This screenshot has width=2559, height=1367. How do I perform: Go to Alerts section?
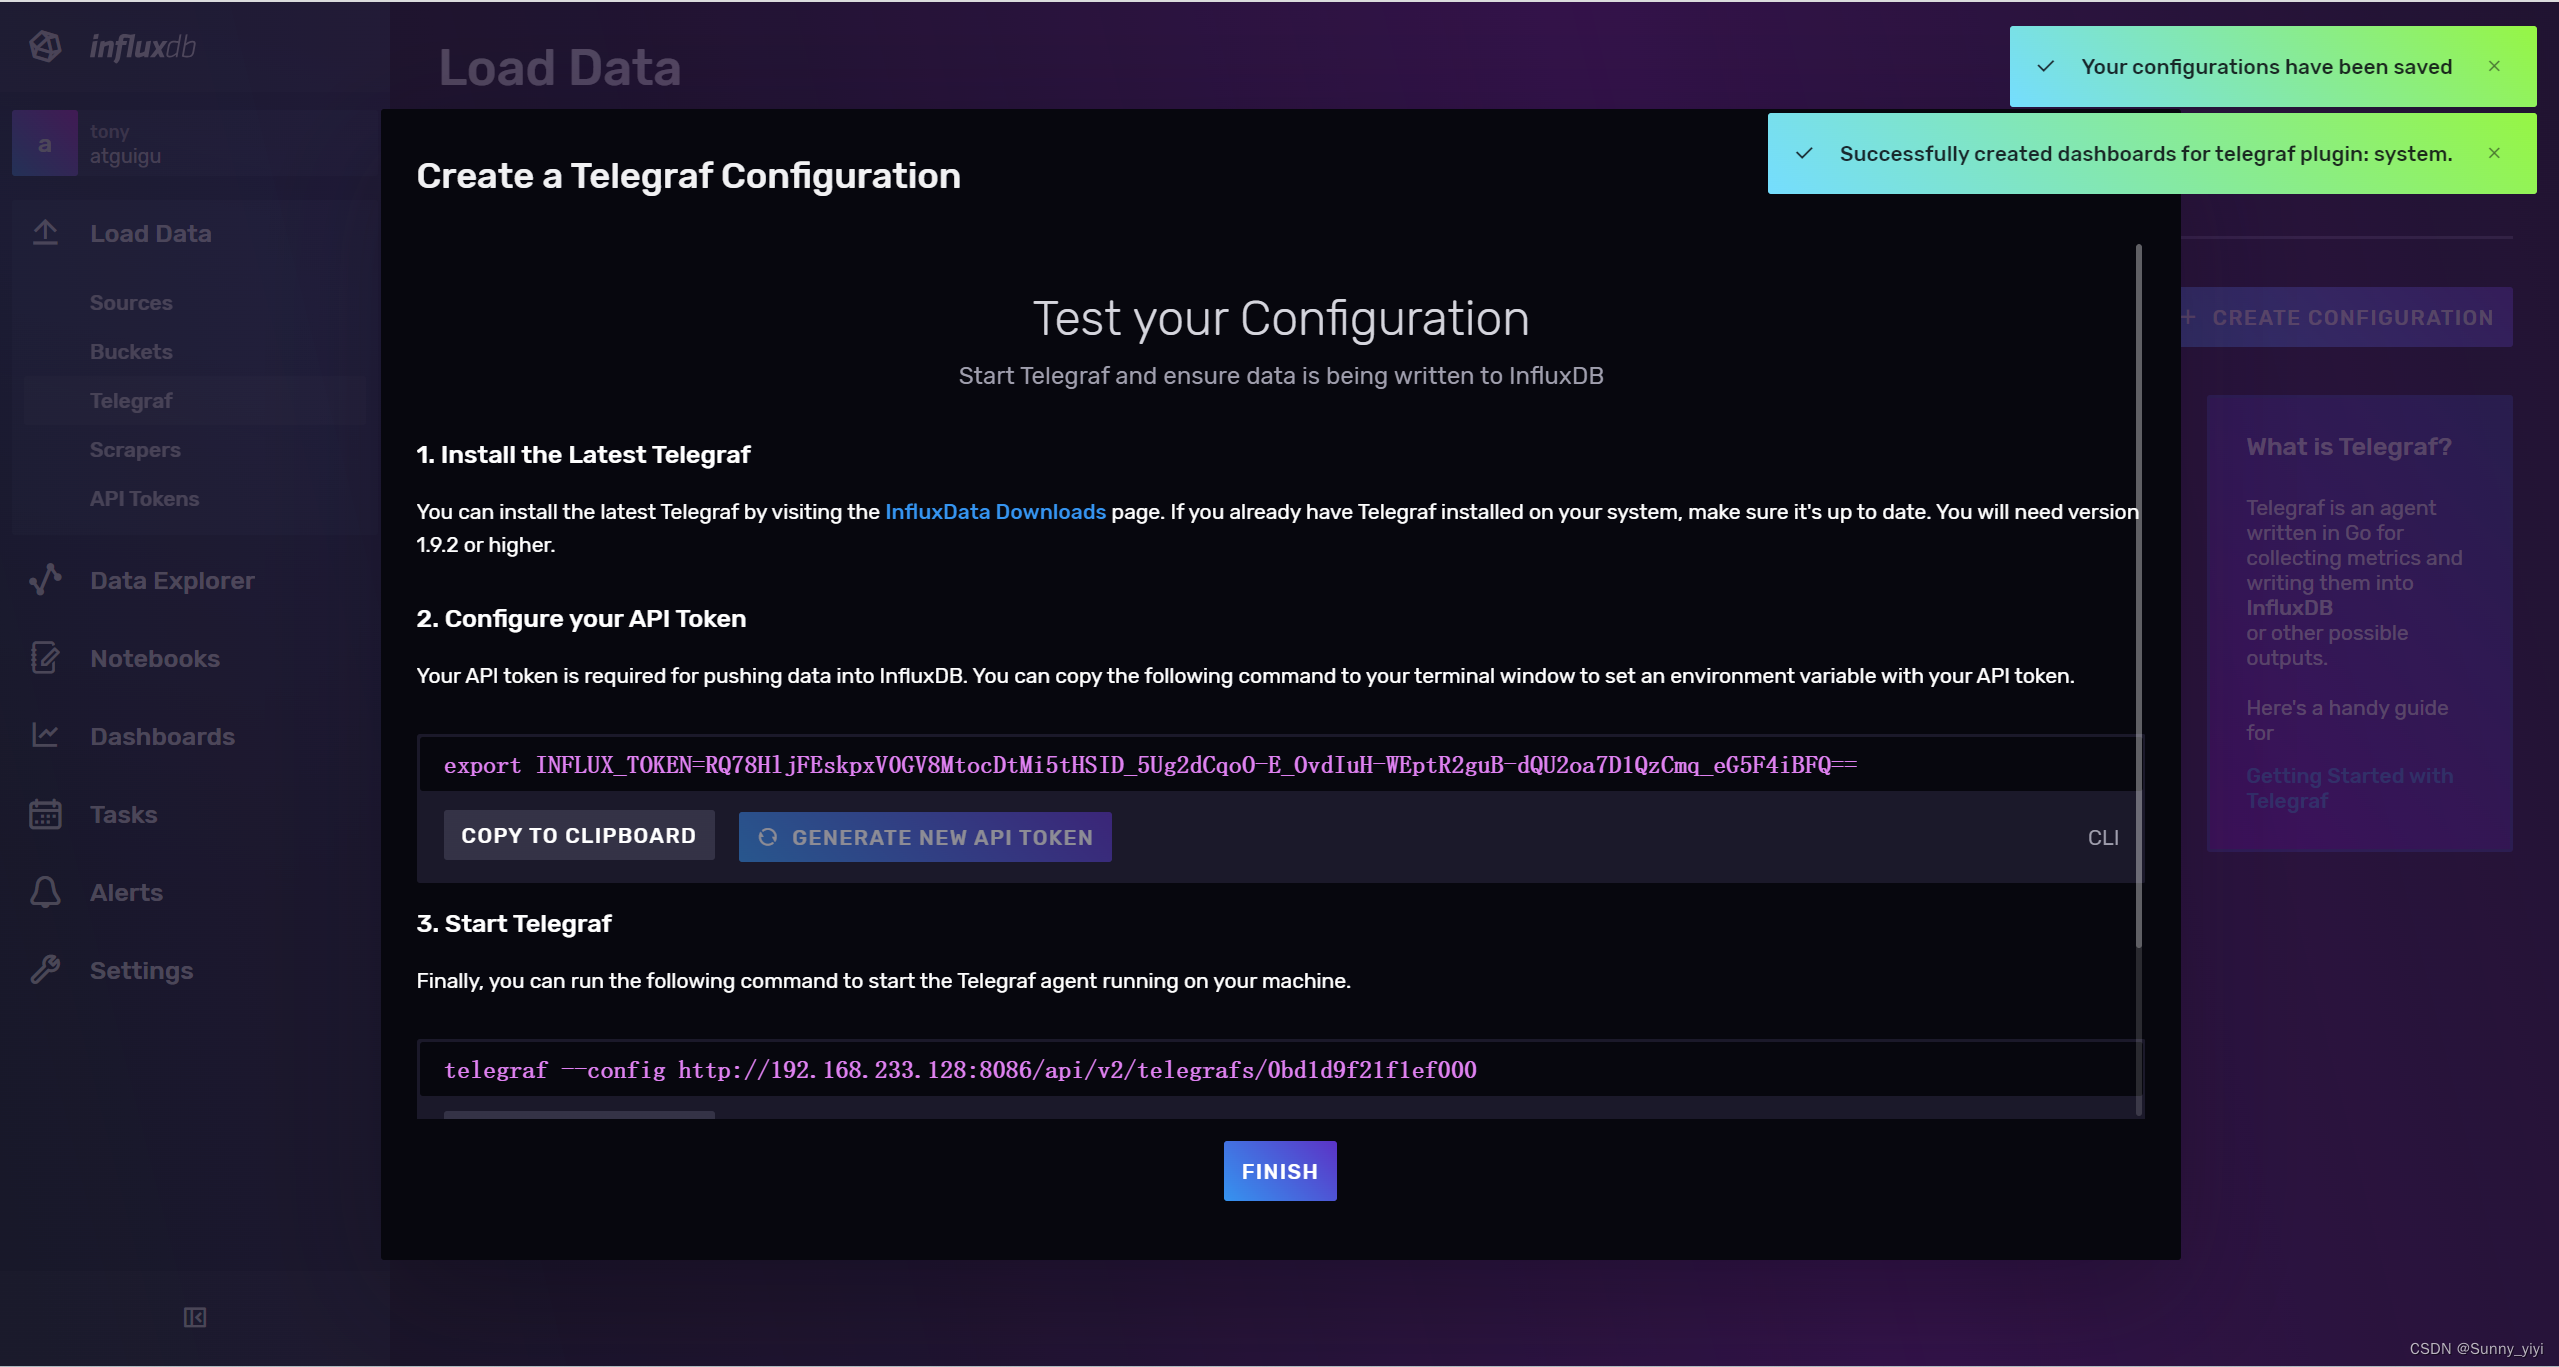tap(126, 892)
